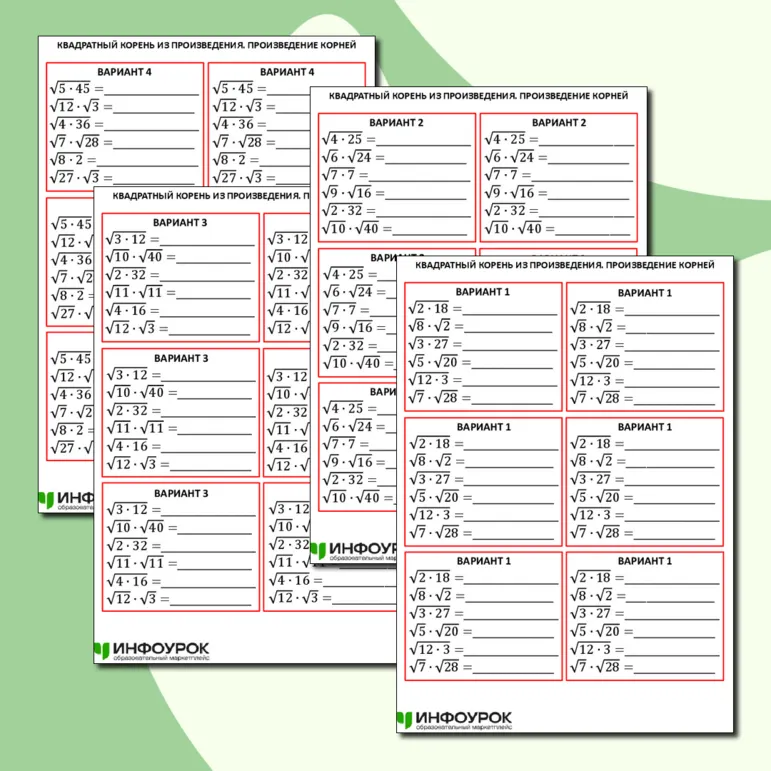Click √7·√28 in the lower-right Вариант 1 card
Screen dimensions: 771x771
595,667
